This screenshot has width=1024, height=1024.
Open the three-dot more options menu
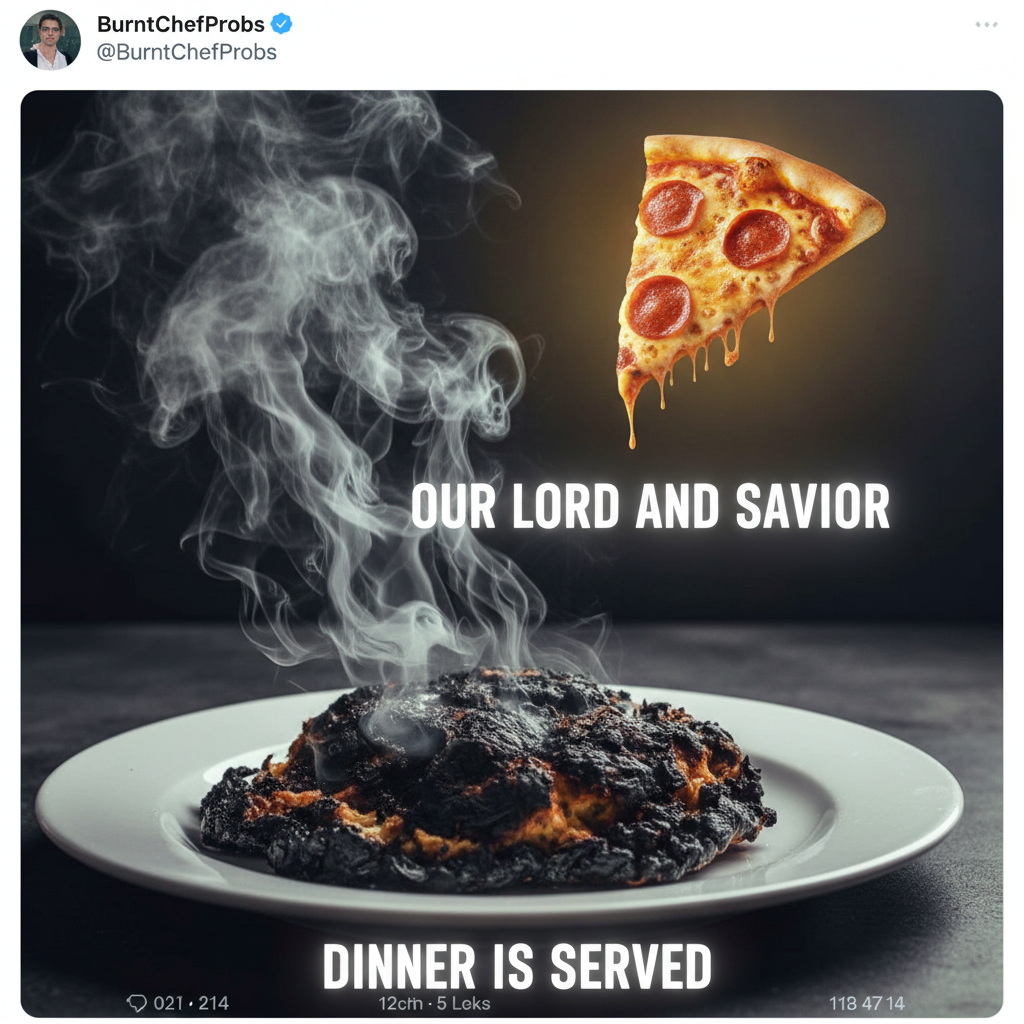click(987, 25)
